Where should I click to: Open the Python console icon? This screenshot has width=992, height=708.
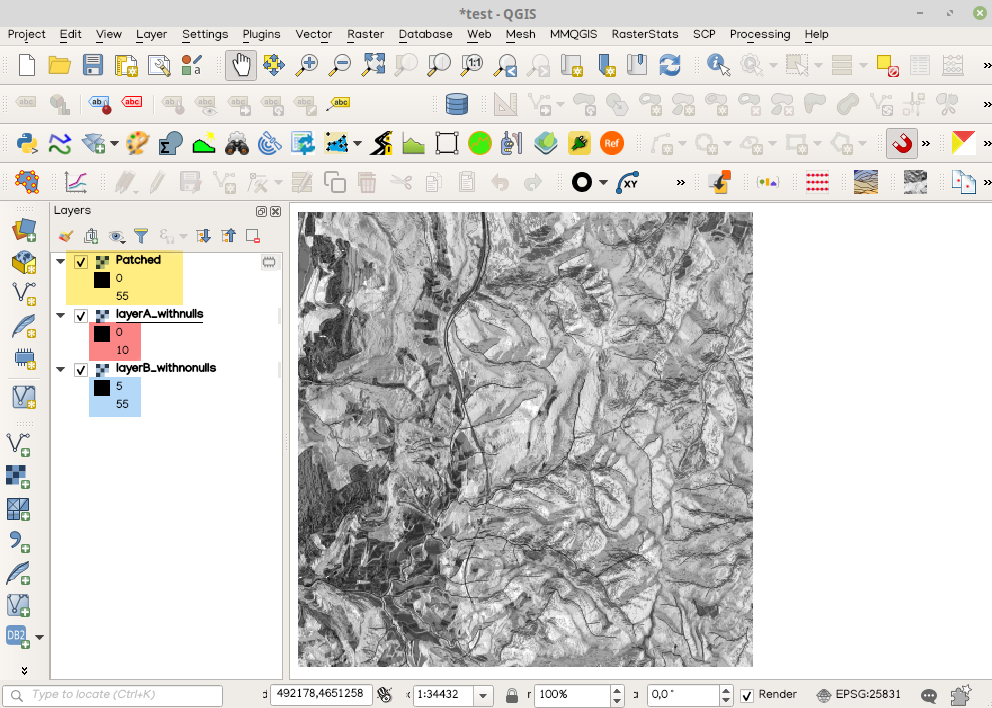[x=27, y=144]
